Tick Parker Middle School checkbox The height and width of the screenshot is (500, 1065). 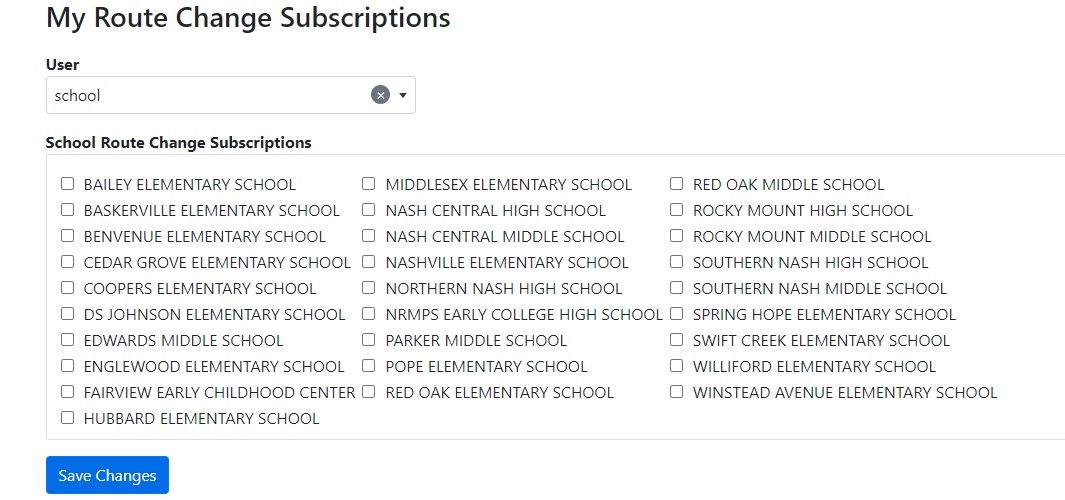(369, 340)
